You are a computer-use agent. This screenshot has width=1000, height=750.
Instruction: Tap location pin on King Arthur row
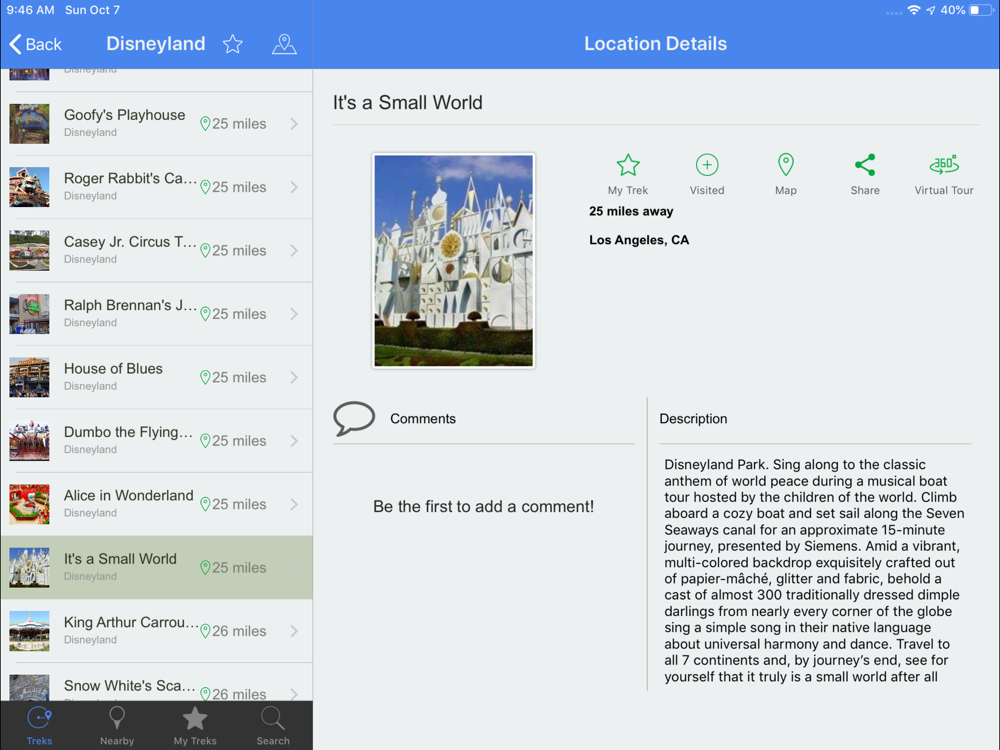pos(205,631)
